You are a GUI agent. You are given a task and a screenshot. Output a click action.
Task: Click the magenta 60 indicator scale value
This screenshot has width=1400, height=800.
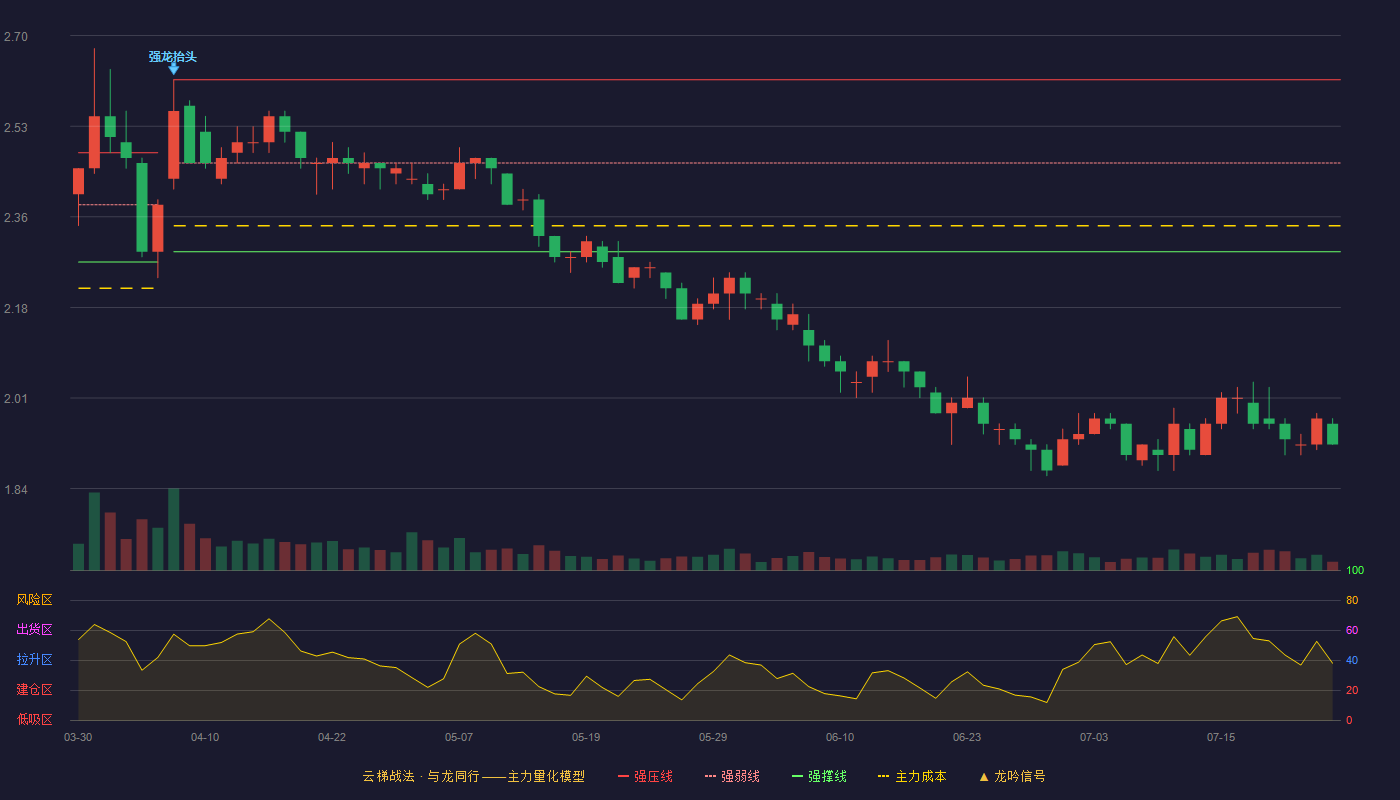click(x=1352, y=630)
